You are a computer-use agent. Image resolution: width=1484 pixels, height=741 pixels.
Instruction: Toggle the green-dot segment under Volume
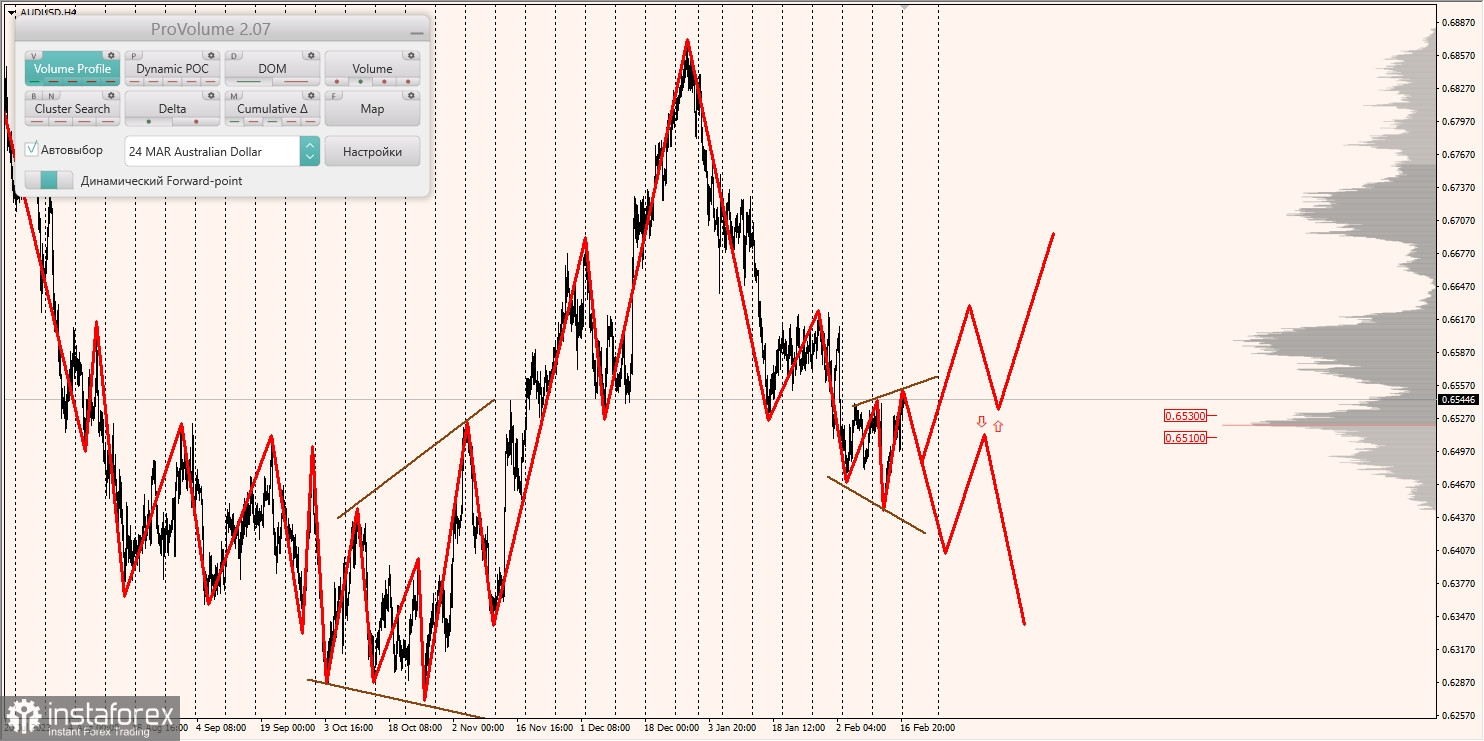click(360, 81)
